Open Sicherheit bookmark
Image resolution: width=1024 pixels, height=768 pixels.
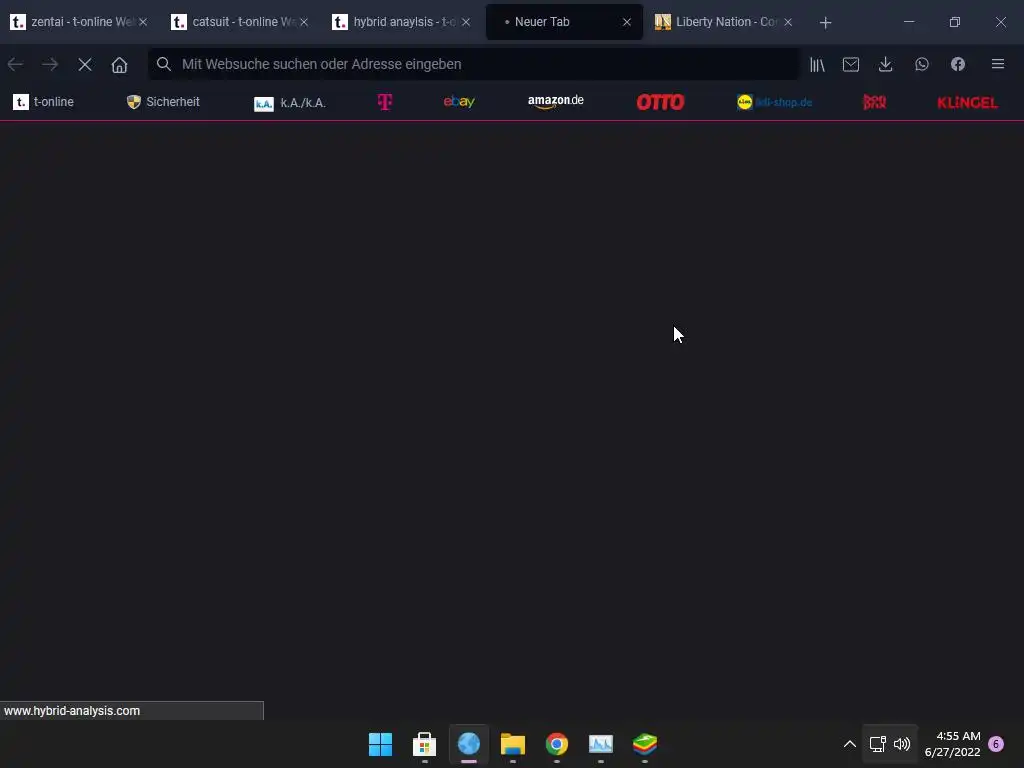(x=163, y=102)
